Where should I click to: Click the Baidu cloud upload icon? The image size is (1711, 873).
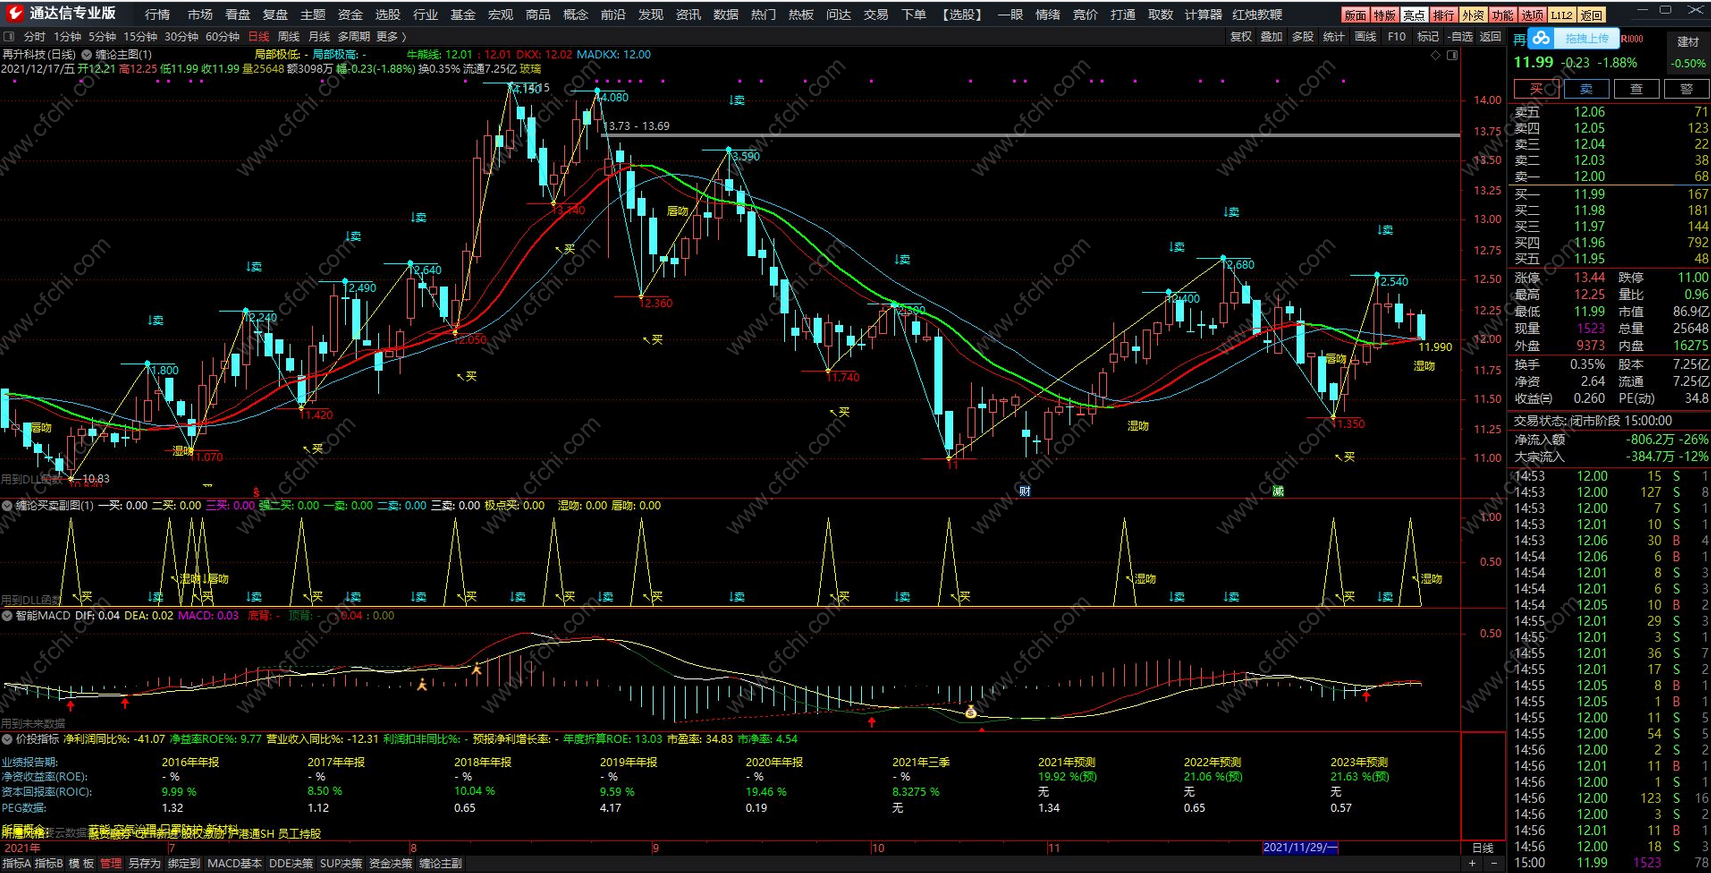coord(1541,38)
